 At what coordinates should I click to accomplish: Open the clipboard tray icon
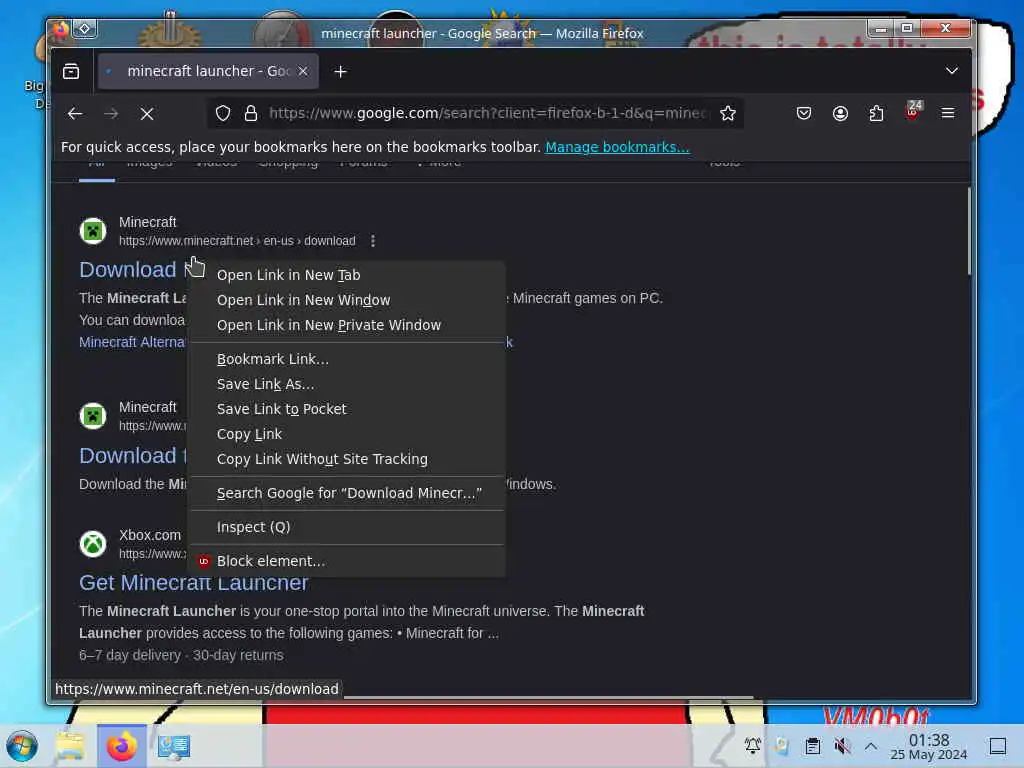tap(812, 746)
